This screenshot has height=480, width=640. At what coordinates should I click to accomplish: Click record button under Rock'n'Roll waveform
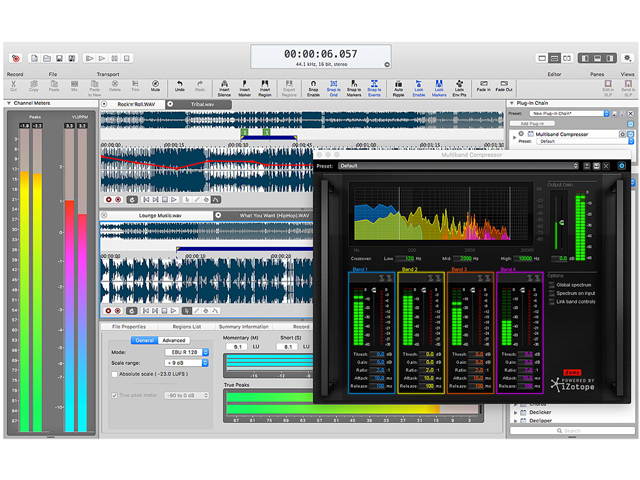[x=109, y=200]
